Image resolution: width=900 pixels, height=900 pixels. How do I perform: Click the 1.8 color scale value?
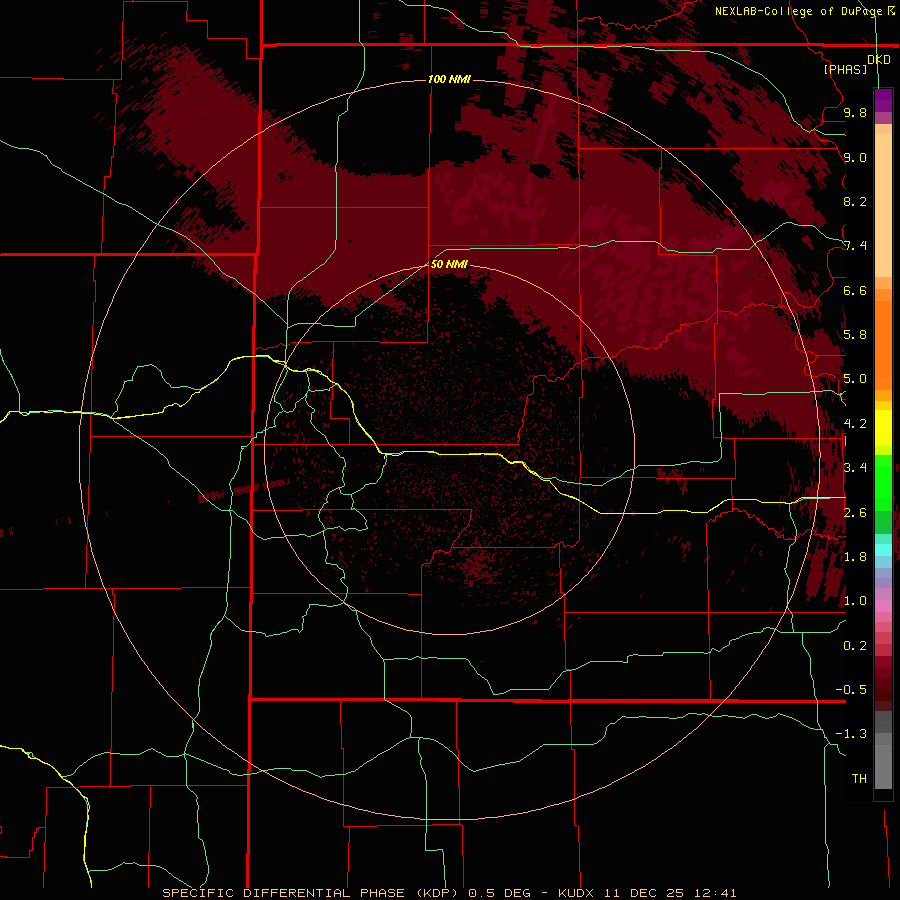pos(855,556)
